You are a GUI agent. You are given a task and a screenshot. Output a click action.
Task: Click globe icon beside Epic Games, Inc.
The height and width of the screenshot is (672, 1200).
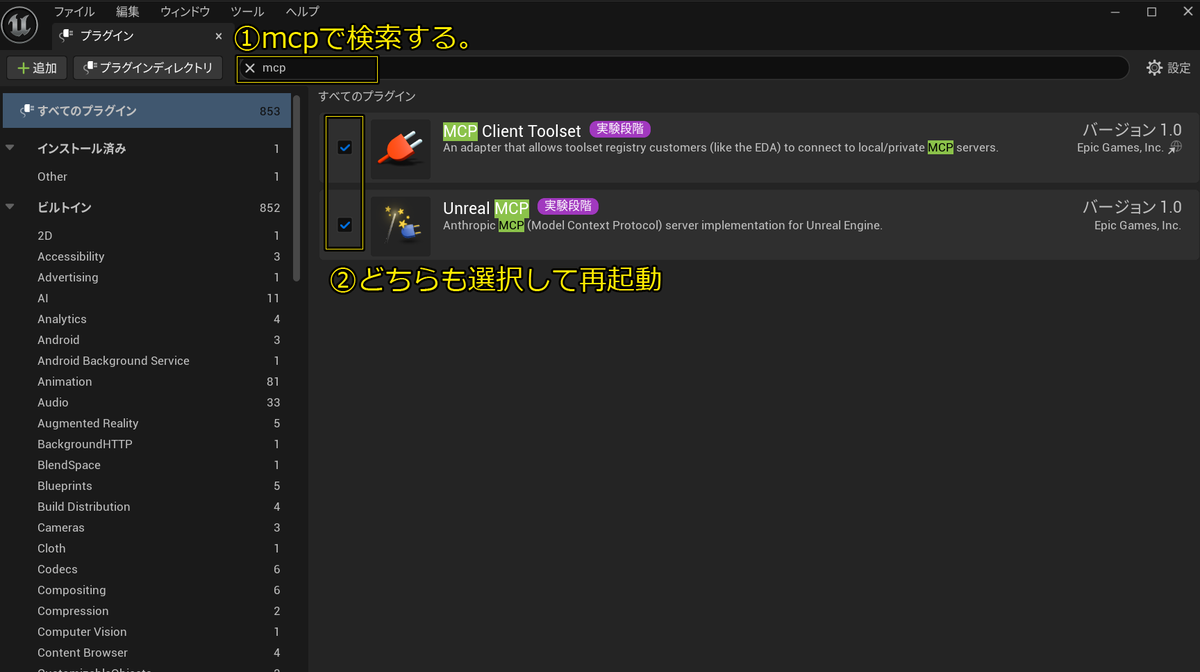[1175, 147]
